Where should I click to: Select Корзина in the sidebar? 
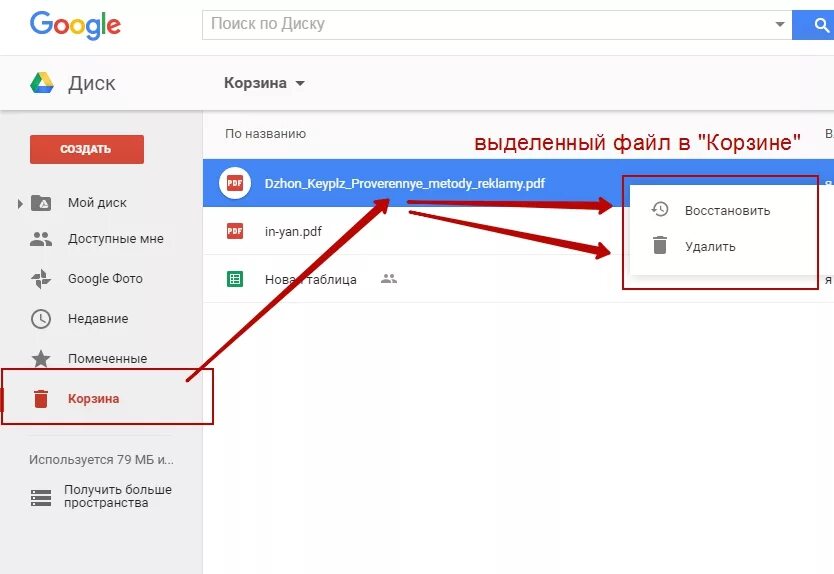pyautogui.click(x=93, y=398)
